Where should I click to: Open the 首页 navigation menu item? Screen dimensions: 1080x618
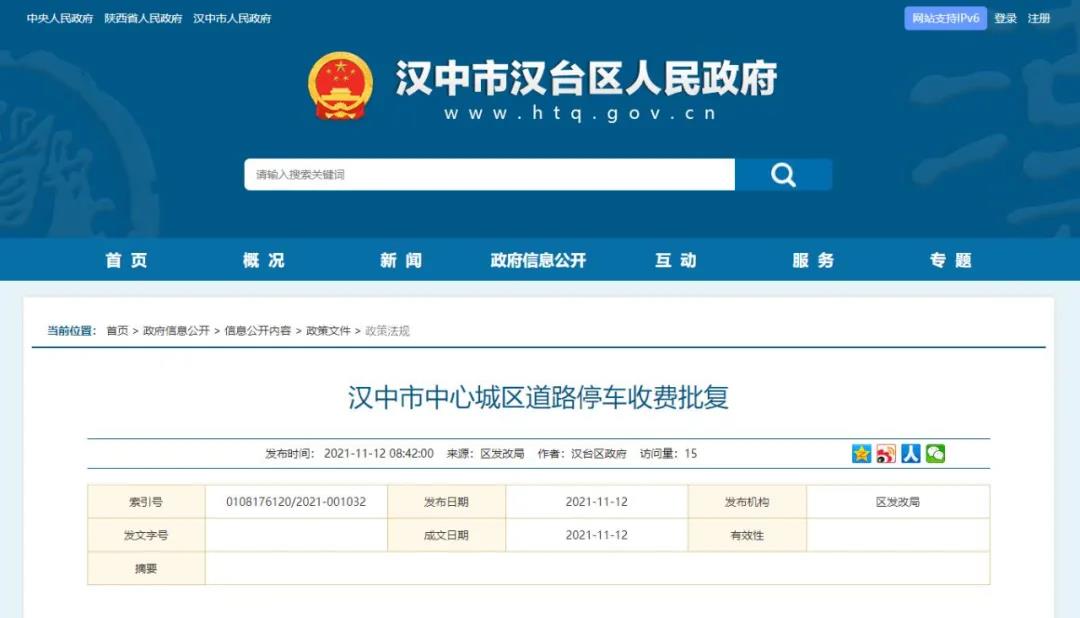[x=126, y=260]
